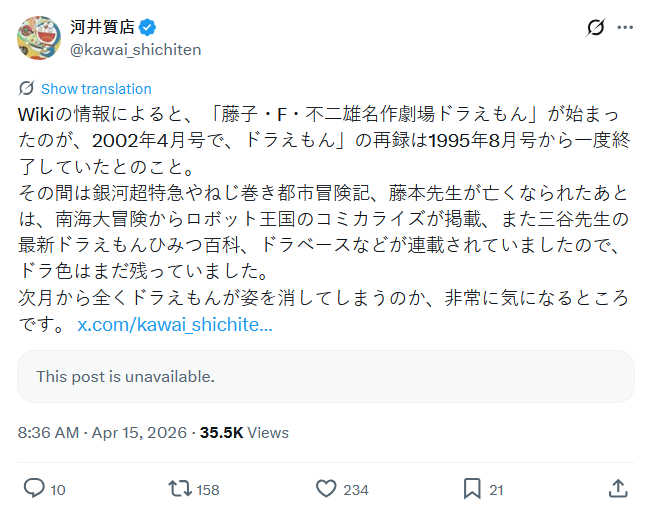
Task: Click the repost arrows icon
Action: [180, 488]
